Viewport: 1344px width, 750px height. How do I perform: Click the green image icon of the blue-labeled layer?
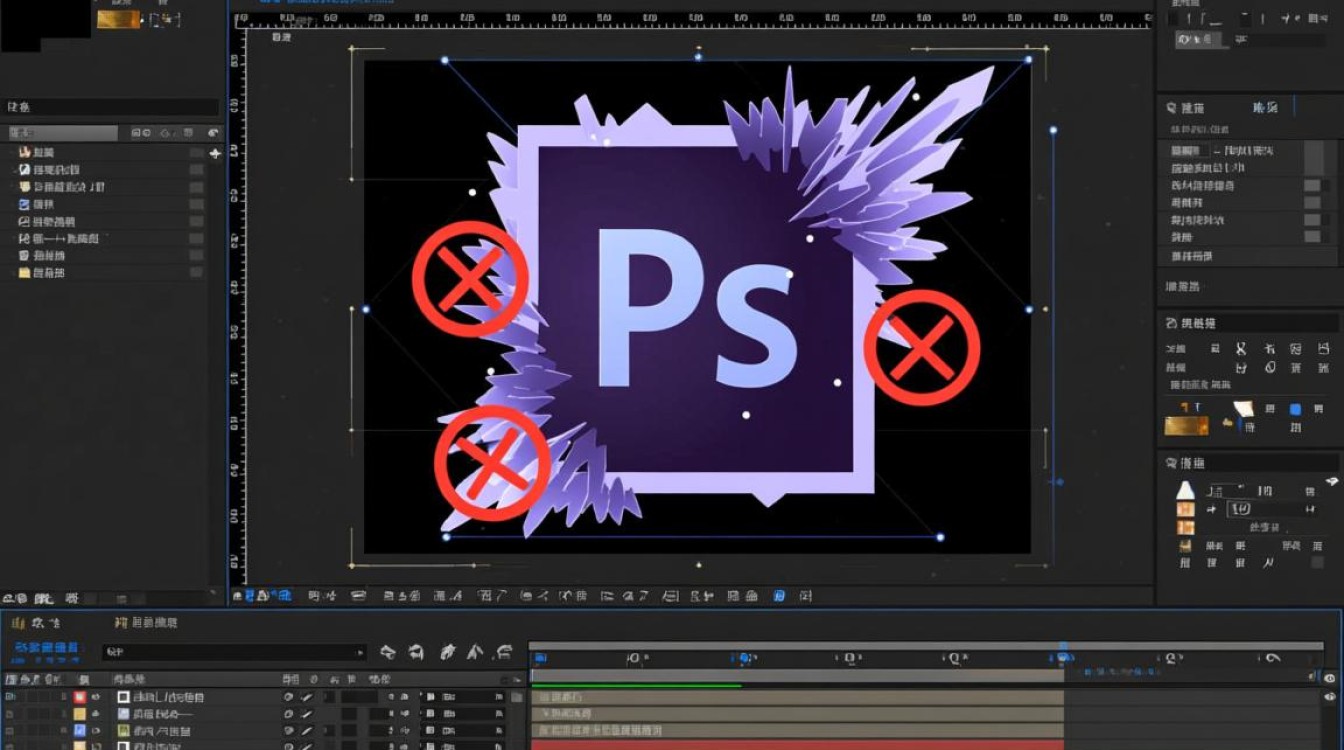124,731
